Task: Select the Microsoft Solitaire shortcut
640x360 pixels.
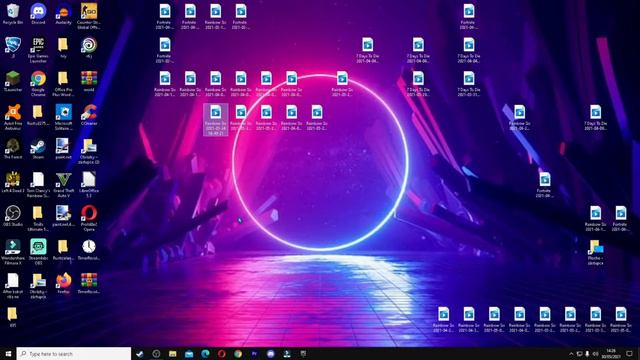Action: tap(63, 117)
